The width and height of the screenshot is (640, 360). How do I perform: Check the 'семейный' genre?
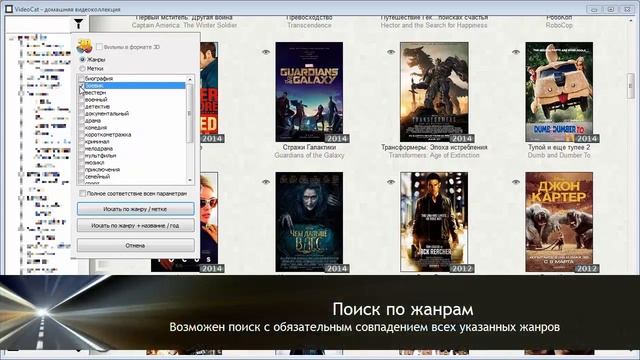pyautogui.click(x=81, y=177)
